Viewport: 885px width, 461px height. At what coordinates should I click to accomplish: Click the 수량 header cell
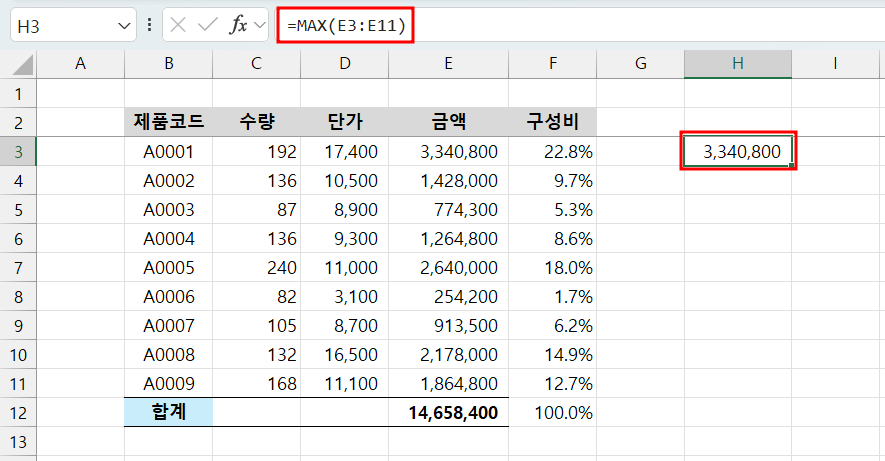pyautogui.click(x=256, y=122)
